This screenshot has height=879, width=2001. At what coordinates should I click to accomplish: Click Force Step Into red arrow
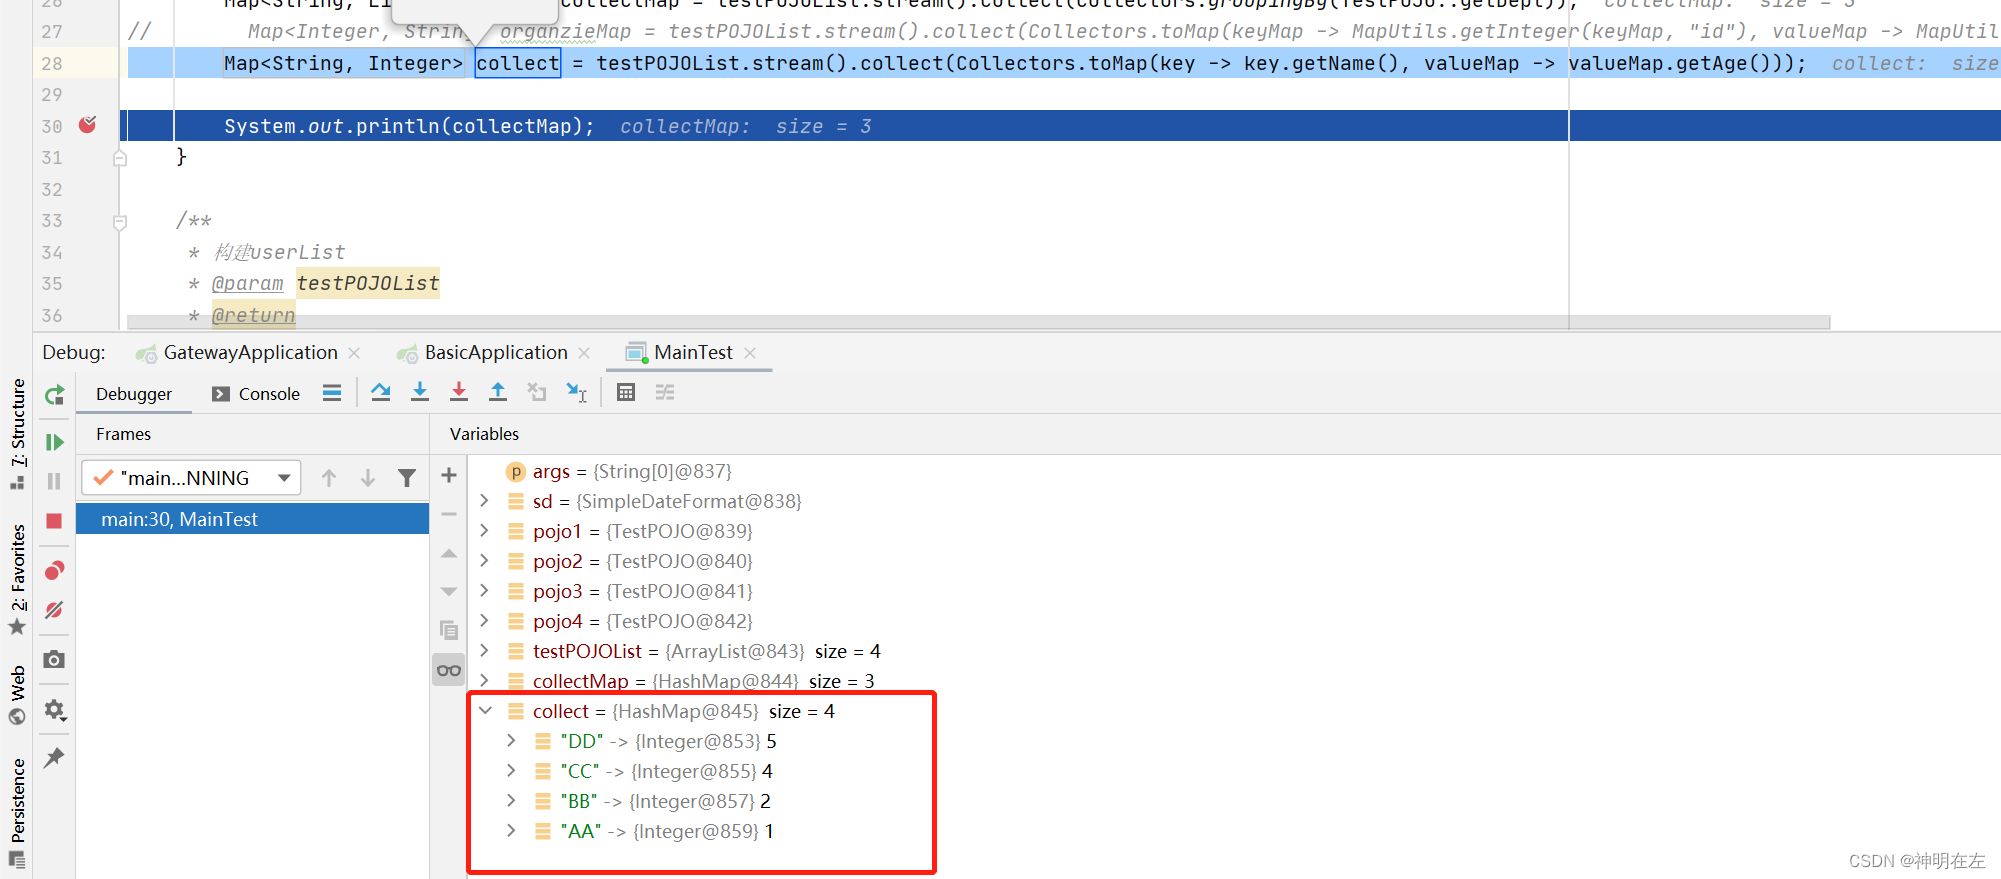click(x=459, y=392)
